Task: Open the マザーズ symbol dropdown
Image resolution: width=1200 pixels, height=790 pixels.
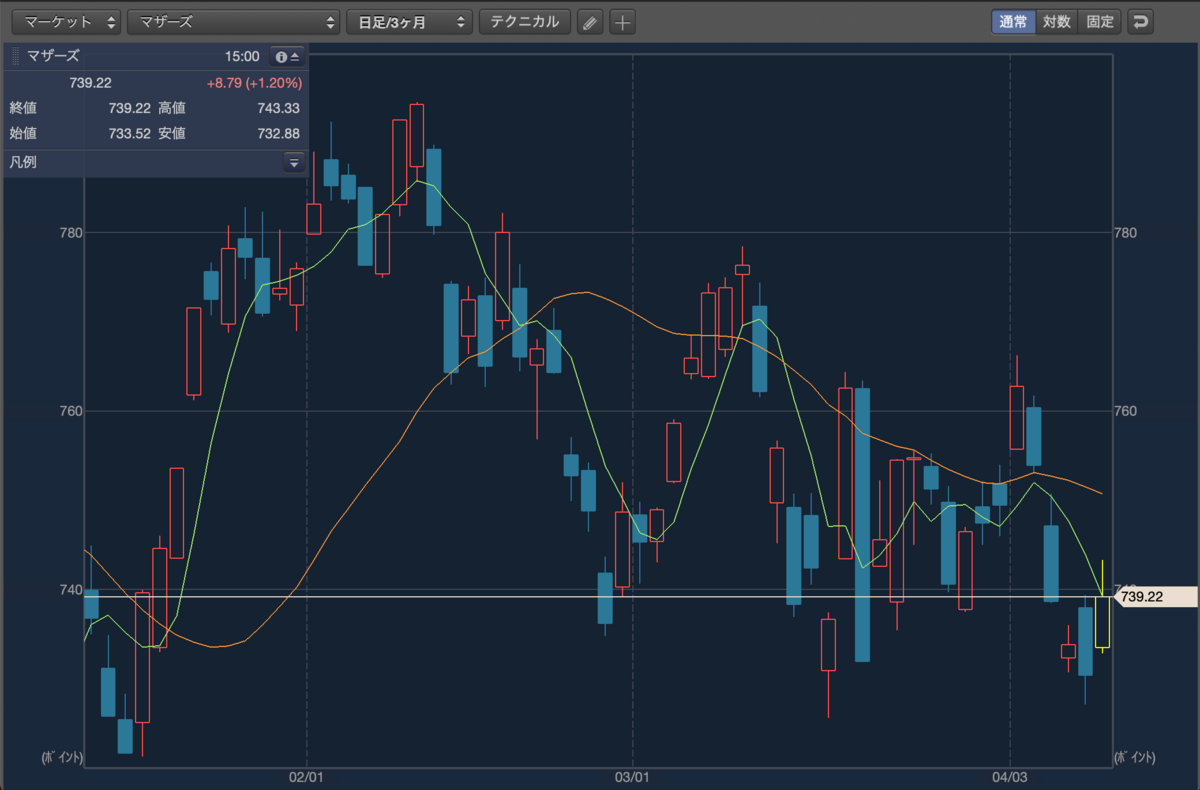Action: coord(233,22)
